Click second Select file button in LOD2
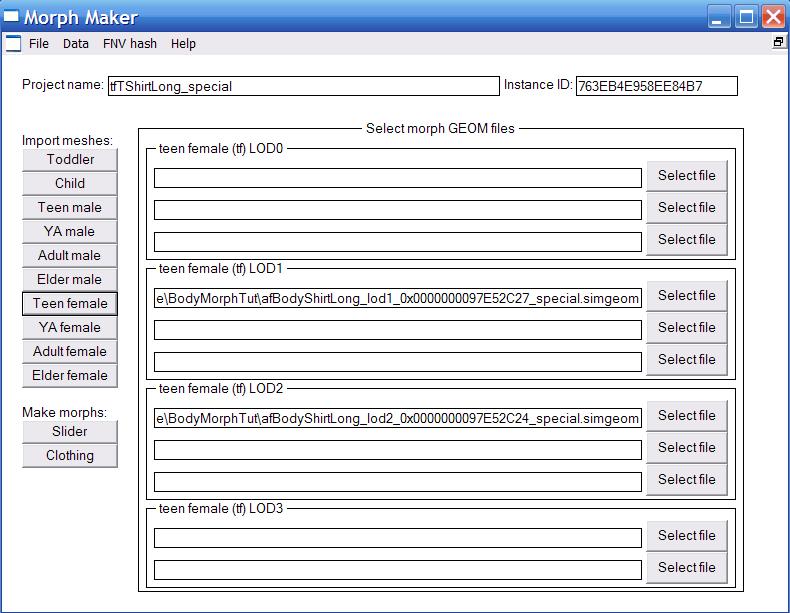Screen dimensions: 790x613 point(687,448)
